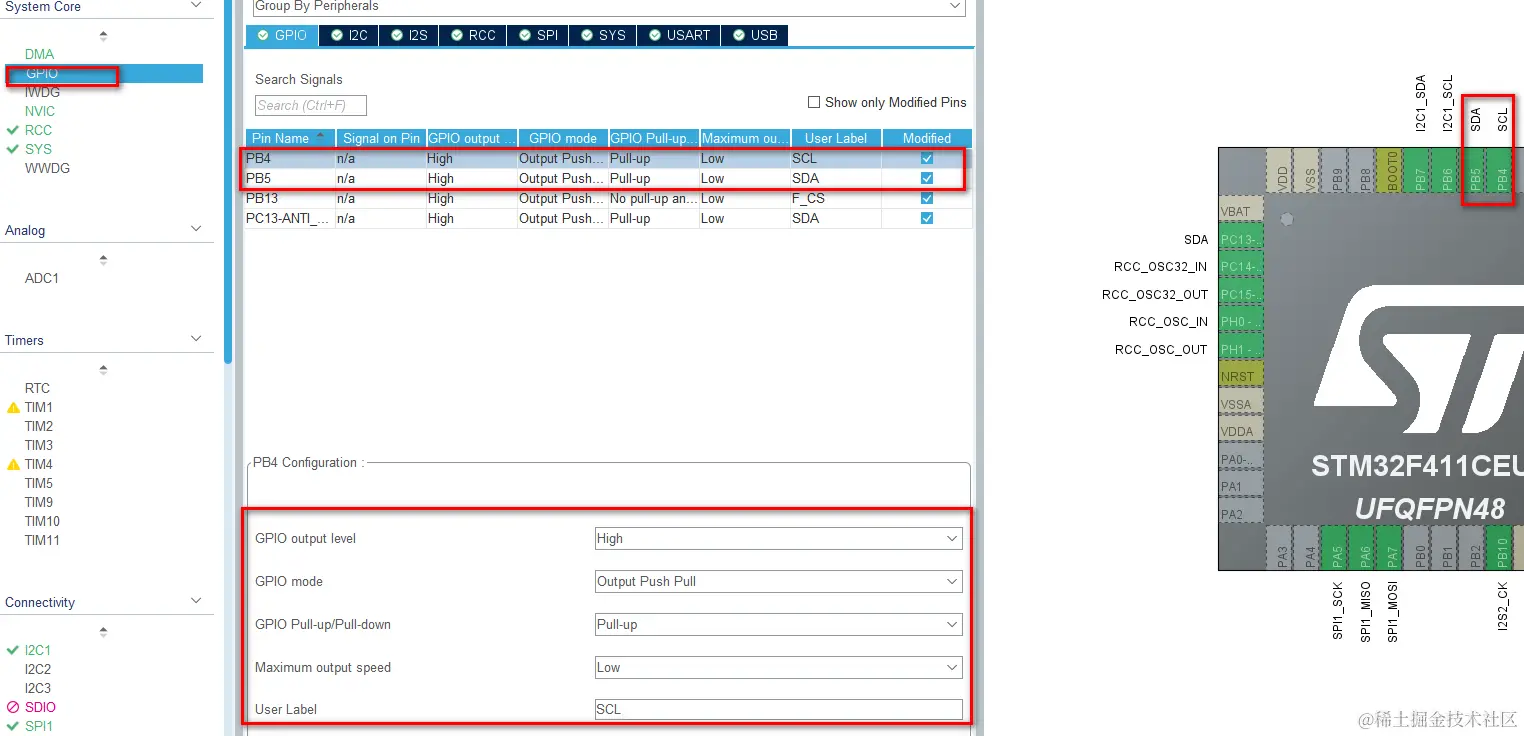Screen dimensions: 1524x736
Task: Open I2C3 under Connectivity
Action: [38, 688]
